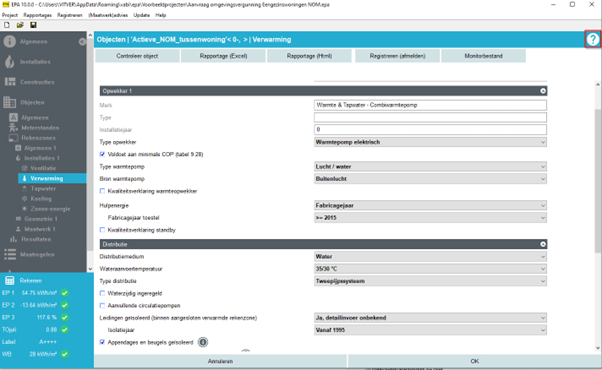Open the Fabricagejaar toestel dropdown
This screenshot has width=602, height=370.
point(430,218)
